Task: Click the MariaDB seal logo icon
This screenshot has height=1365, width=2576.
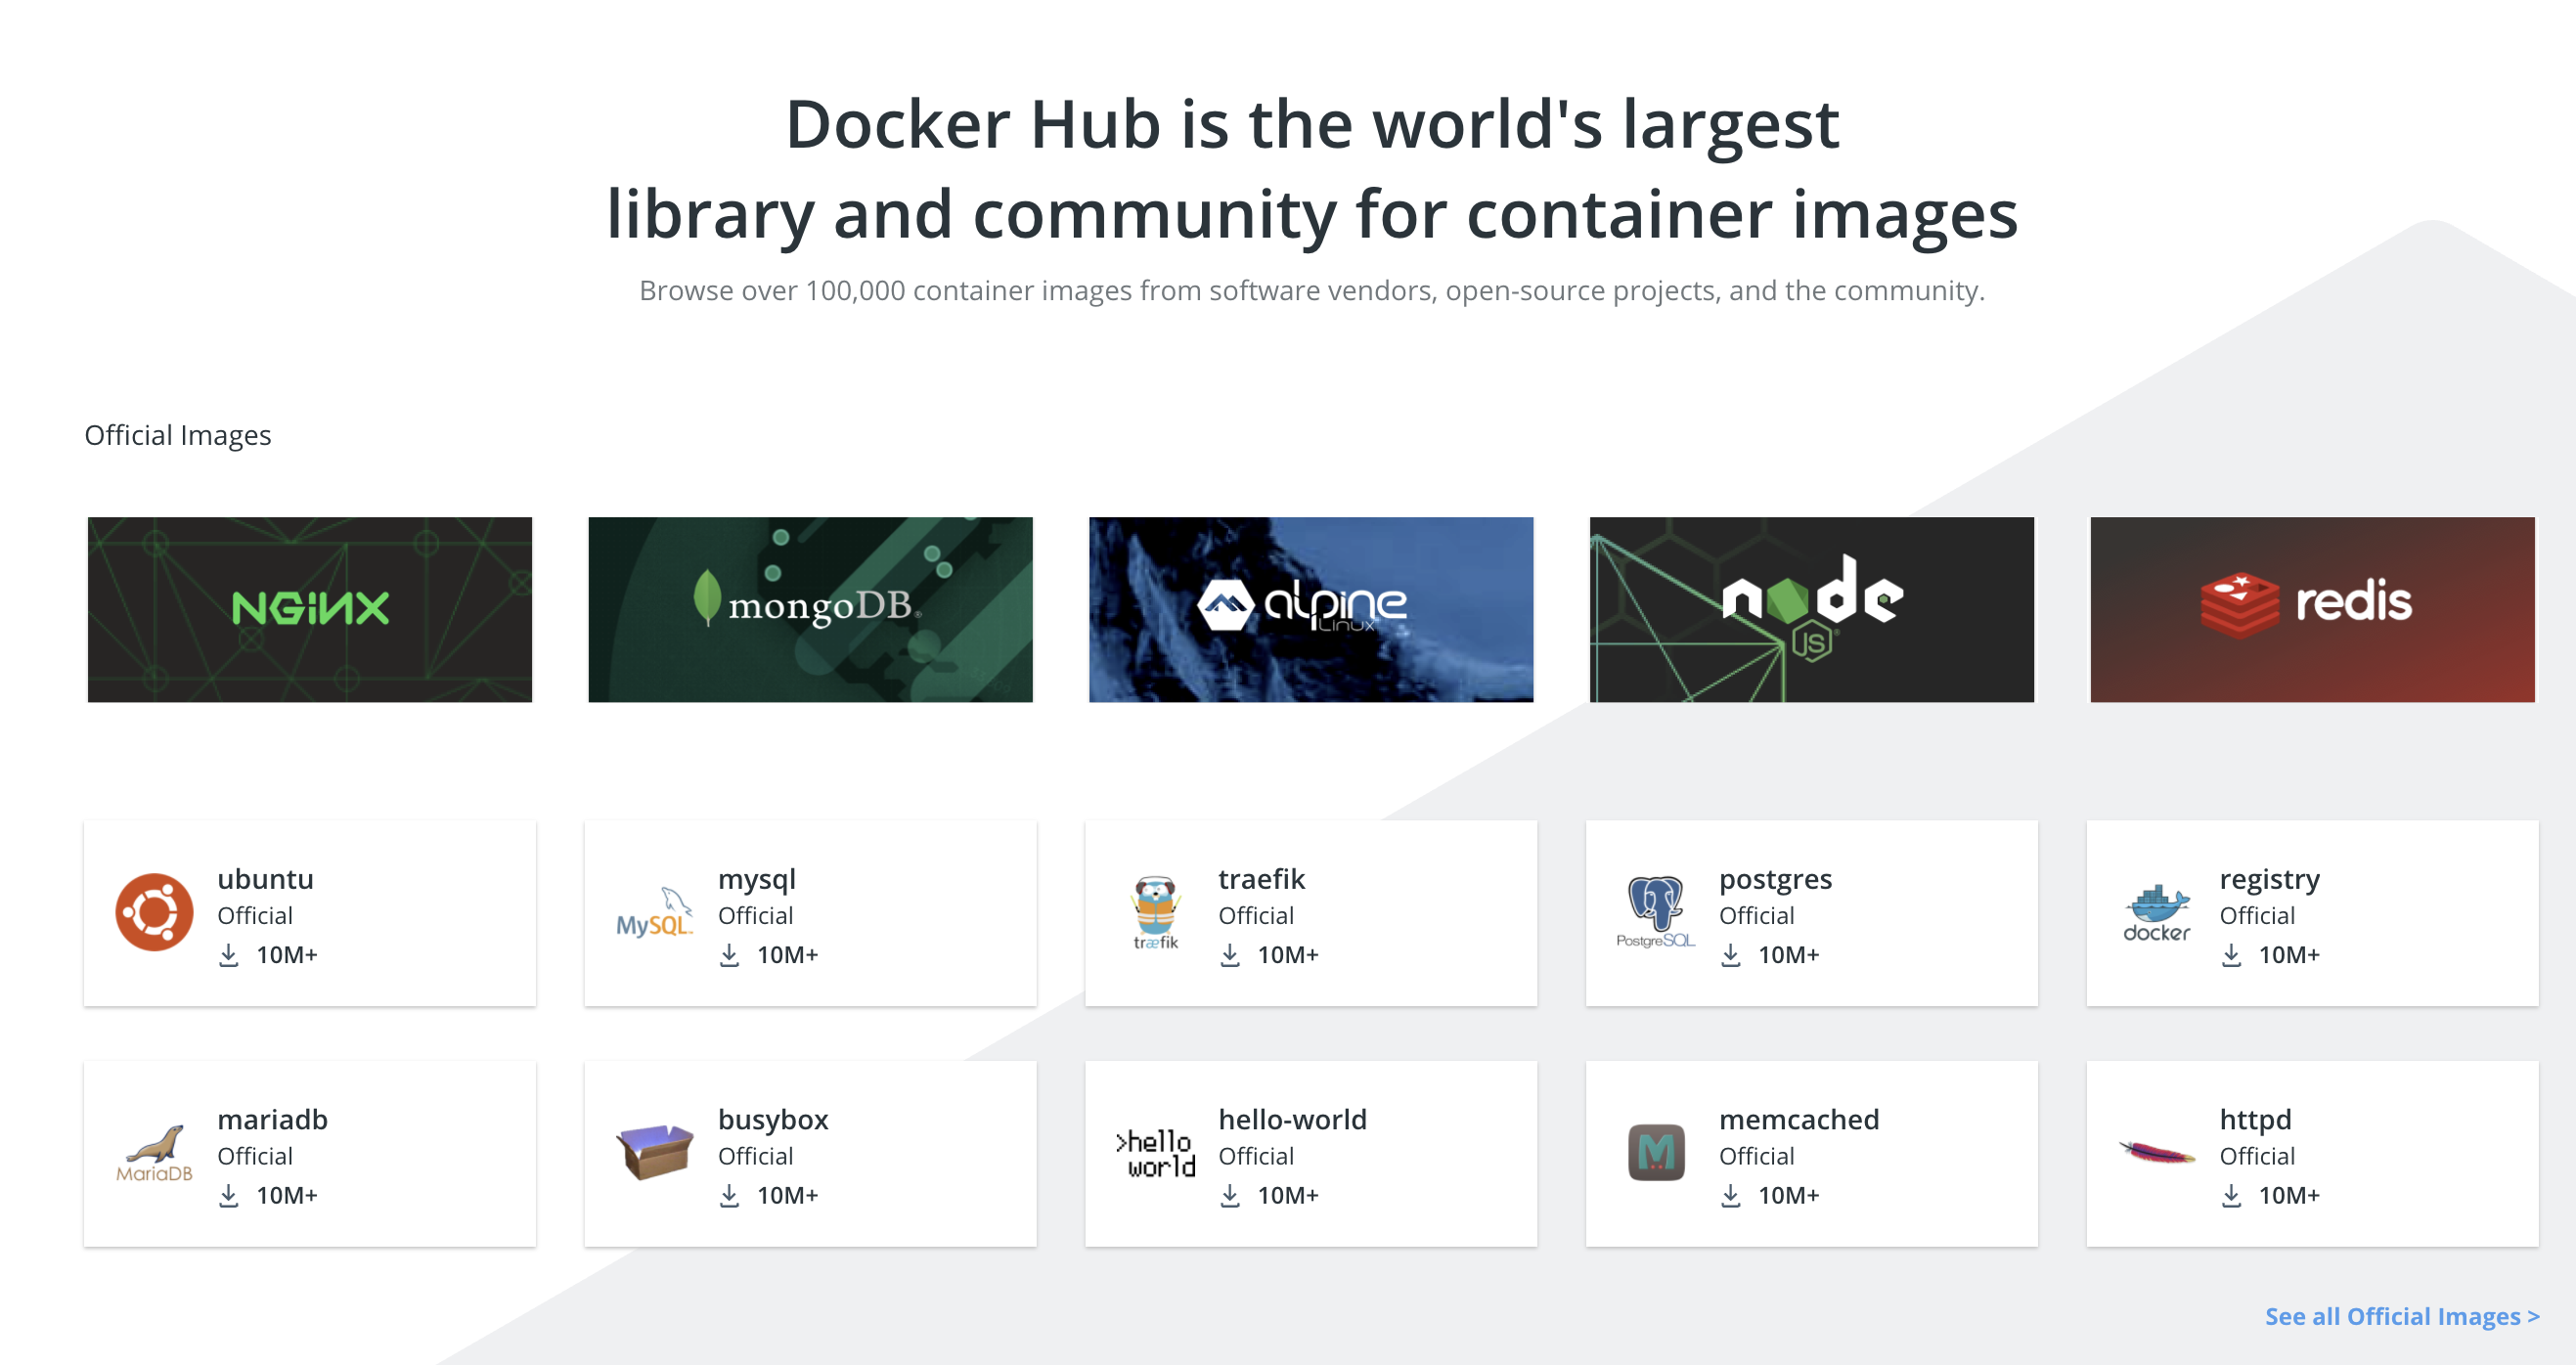Action: pos(154,1153)
